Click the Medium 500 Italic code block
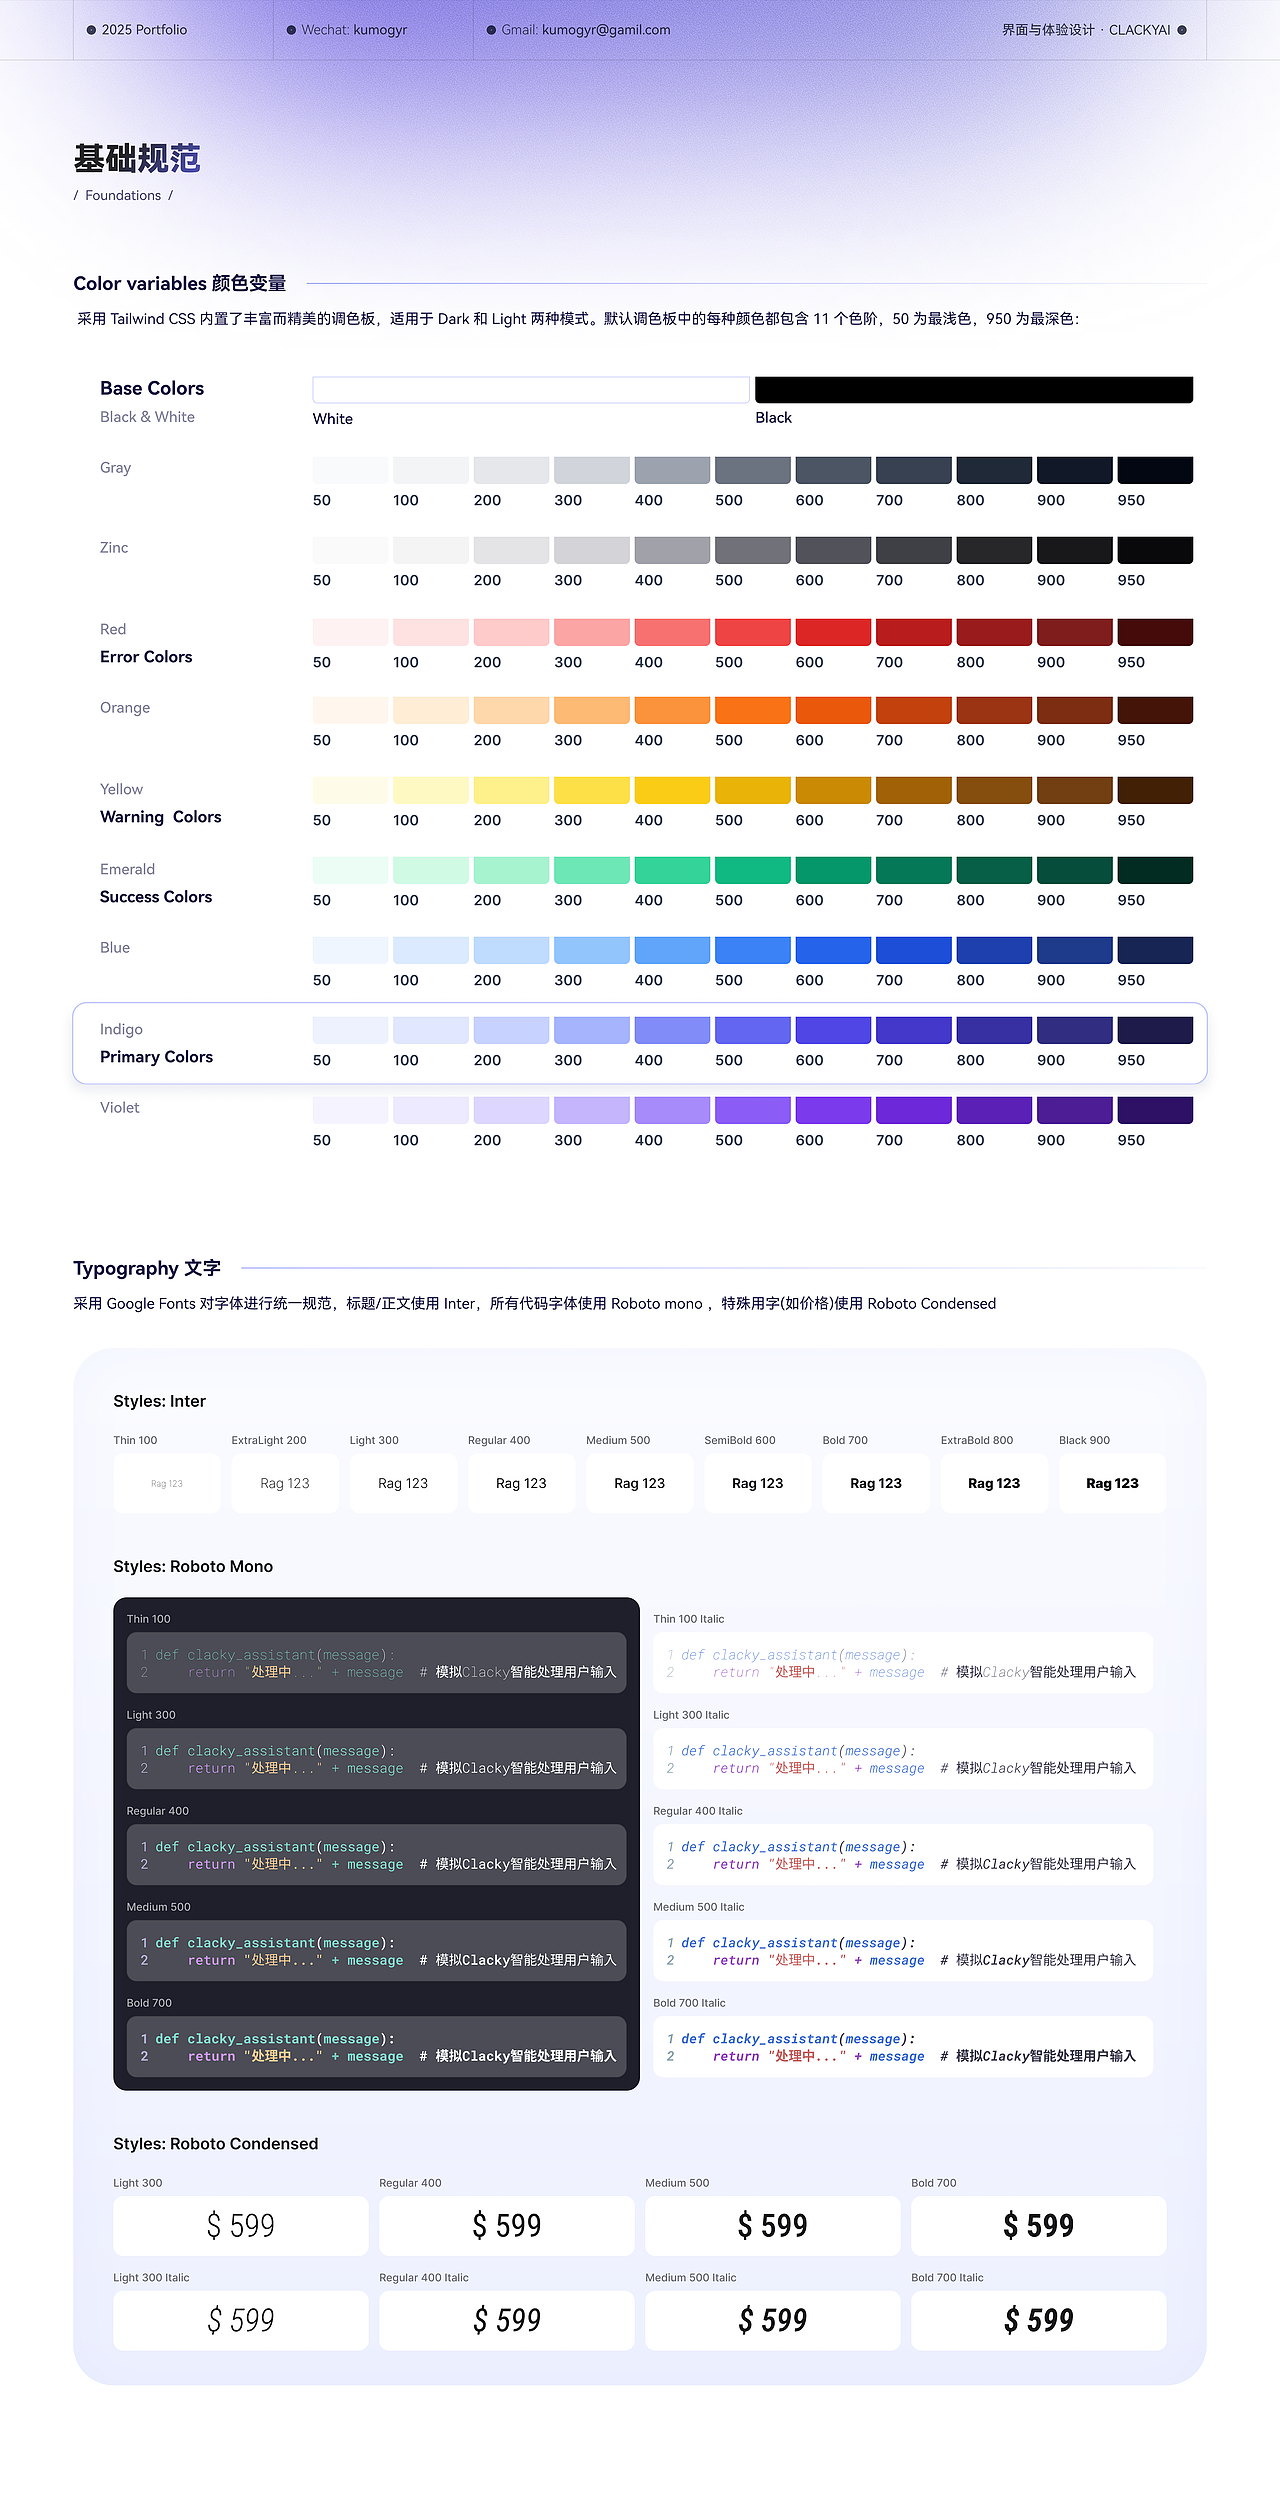The image size is (1280, 2520). click(x=903, y=1951)
